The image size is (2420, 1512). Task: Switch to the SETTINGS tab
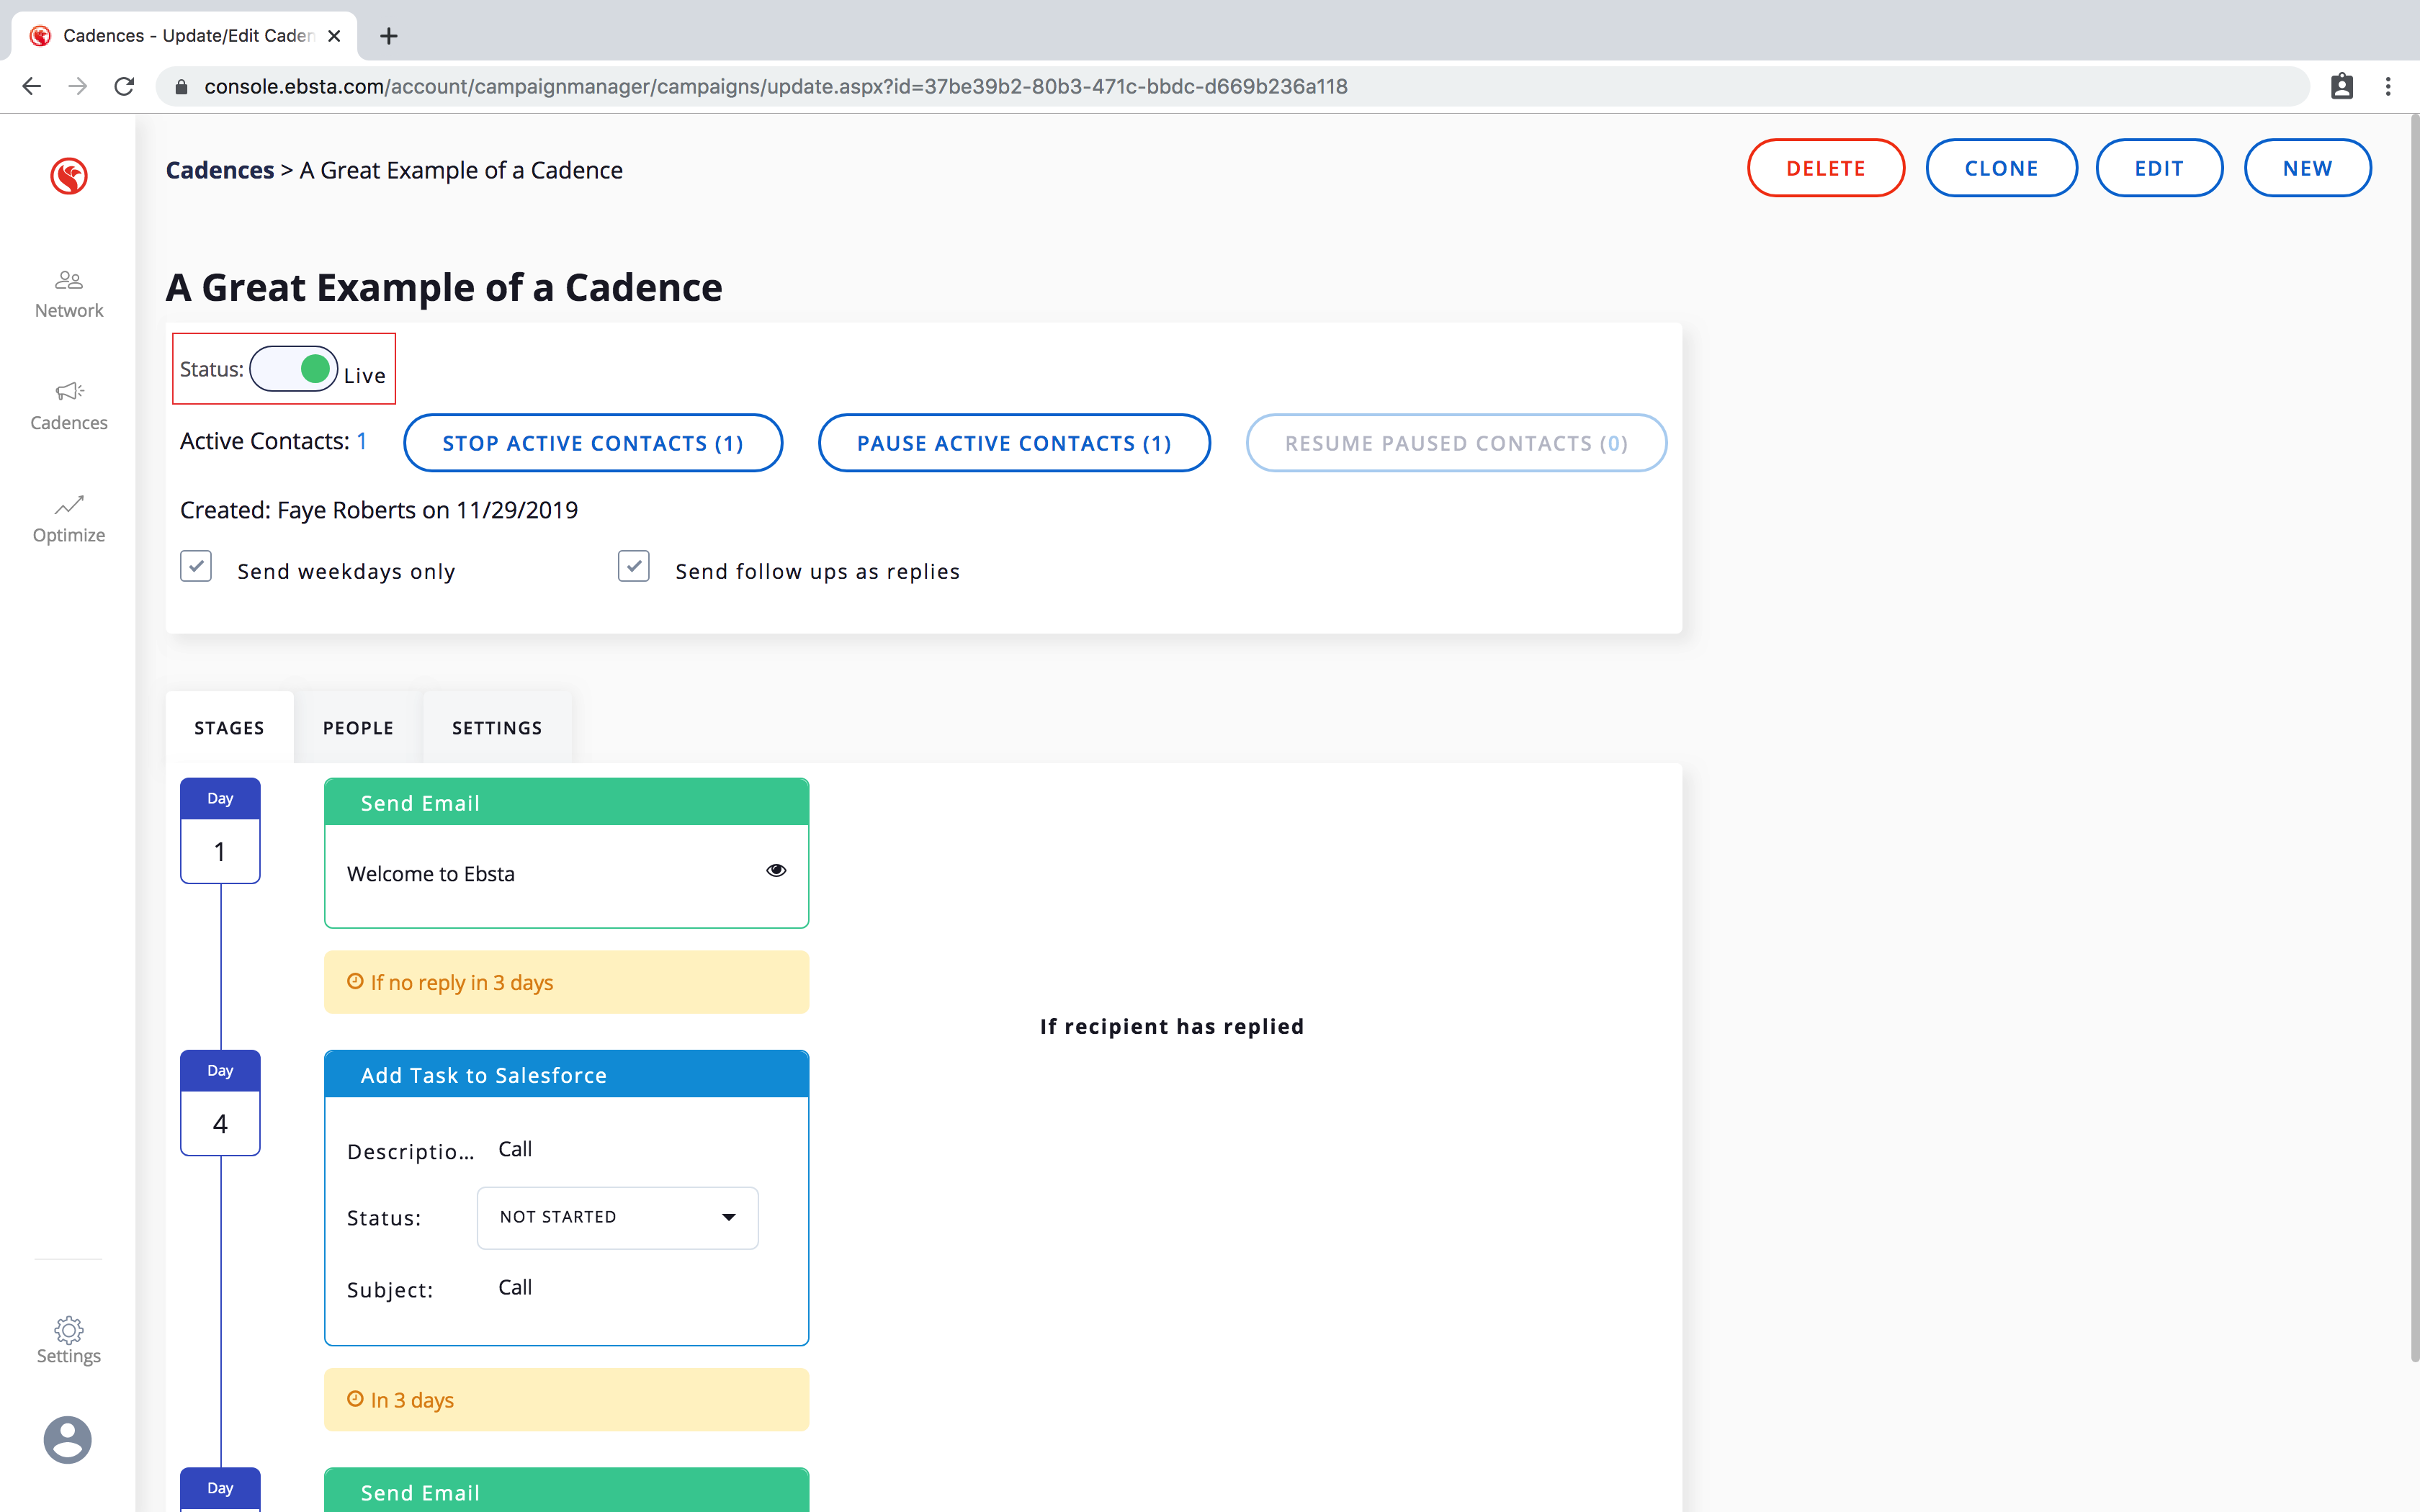click(497, 728)
